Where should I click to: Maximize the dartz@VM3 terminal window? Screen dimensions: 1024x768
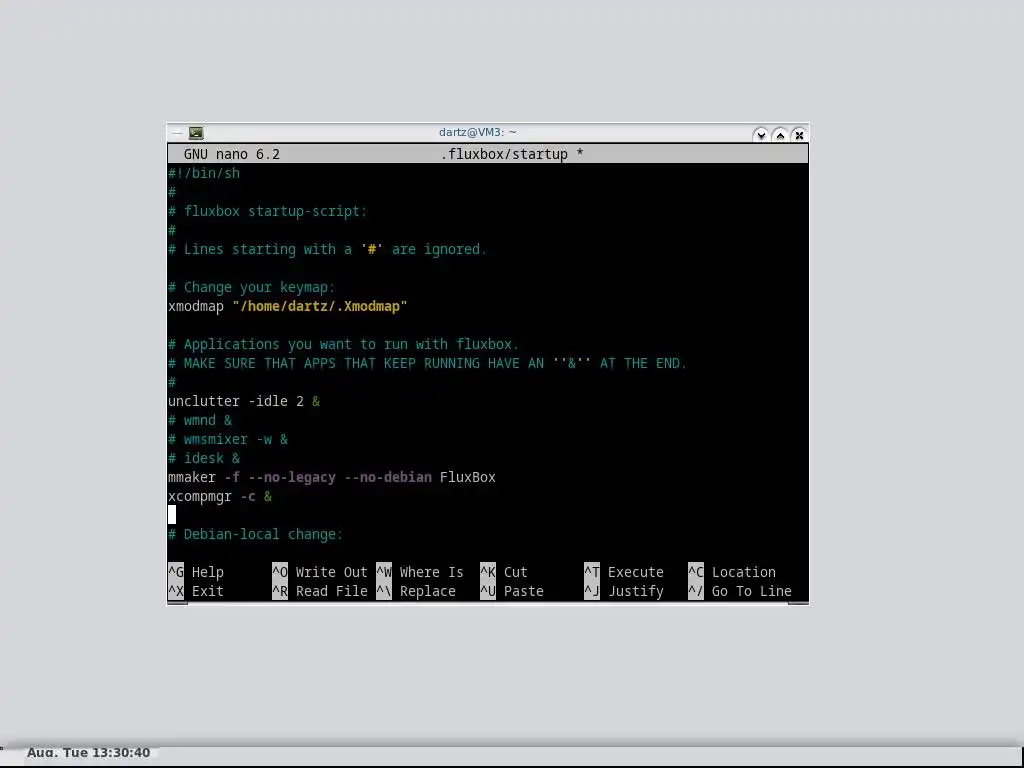coord(780,135)
